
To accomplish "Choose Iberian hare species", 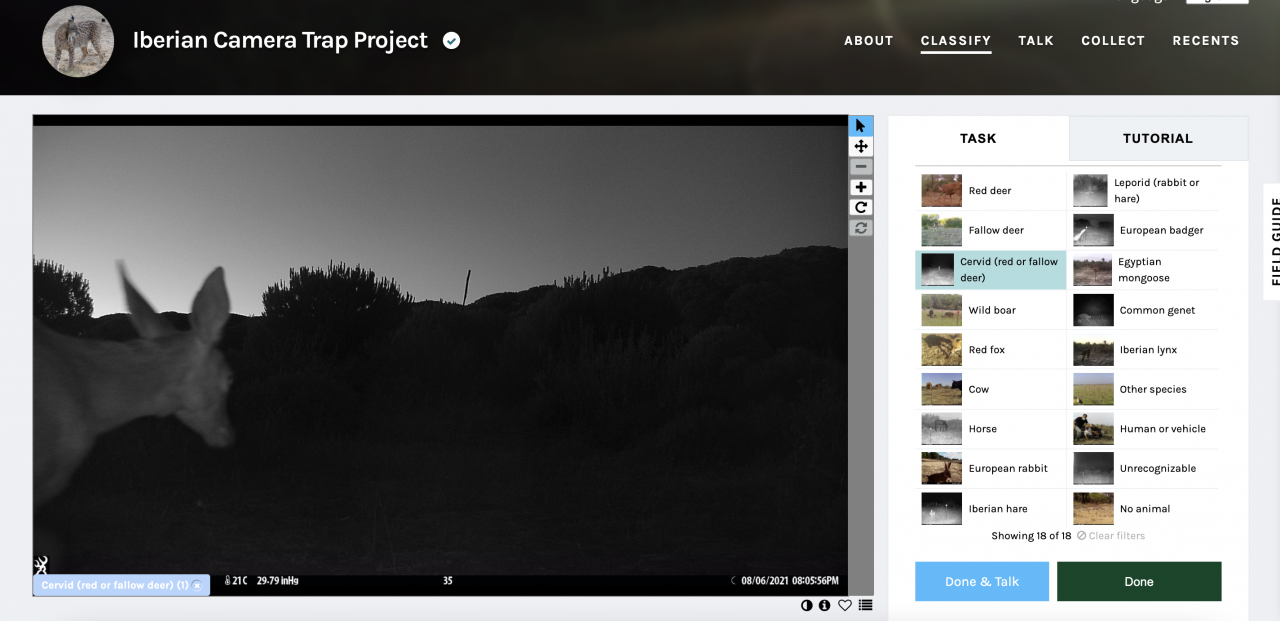I will click(992, 509).
